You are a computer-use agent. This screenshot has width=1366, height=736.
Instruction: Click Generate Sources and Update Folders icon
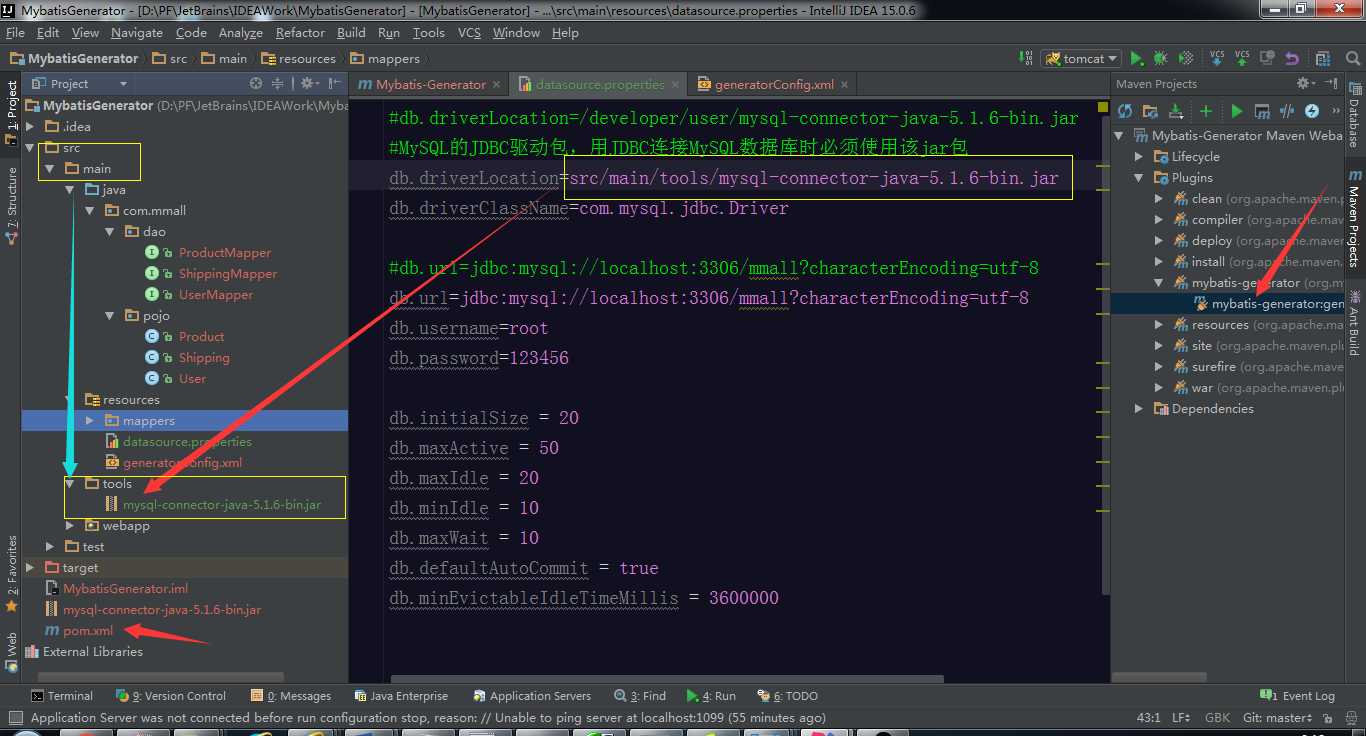pos(1150,111)
